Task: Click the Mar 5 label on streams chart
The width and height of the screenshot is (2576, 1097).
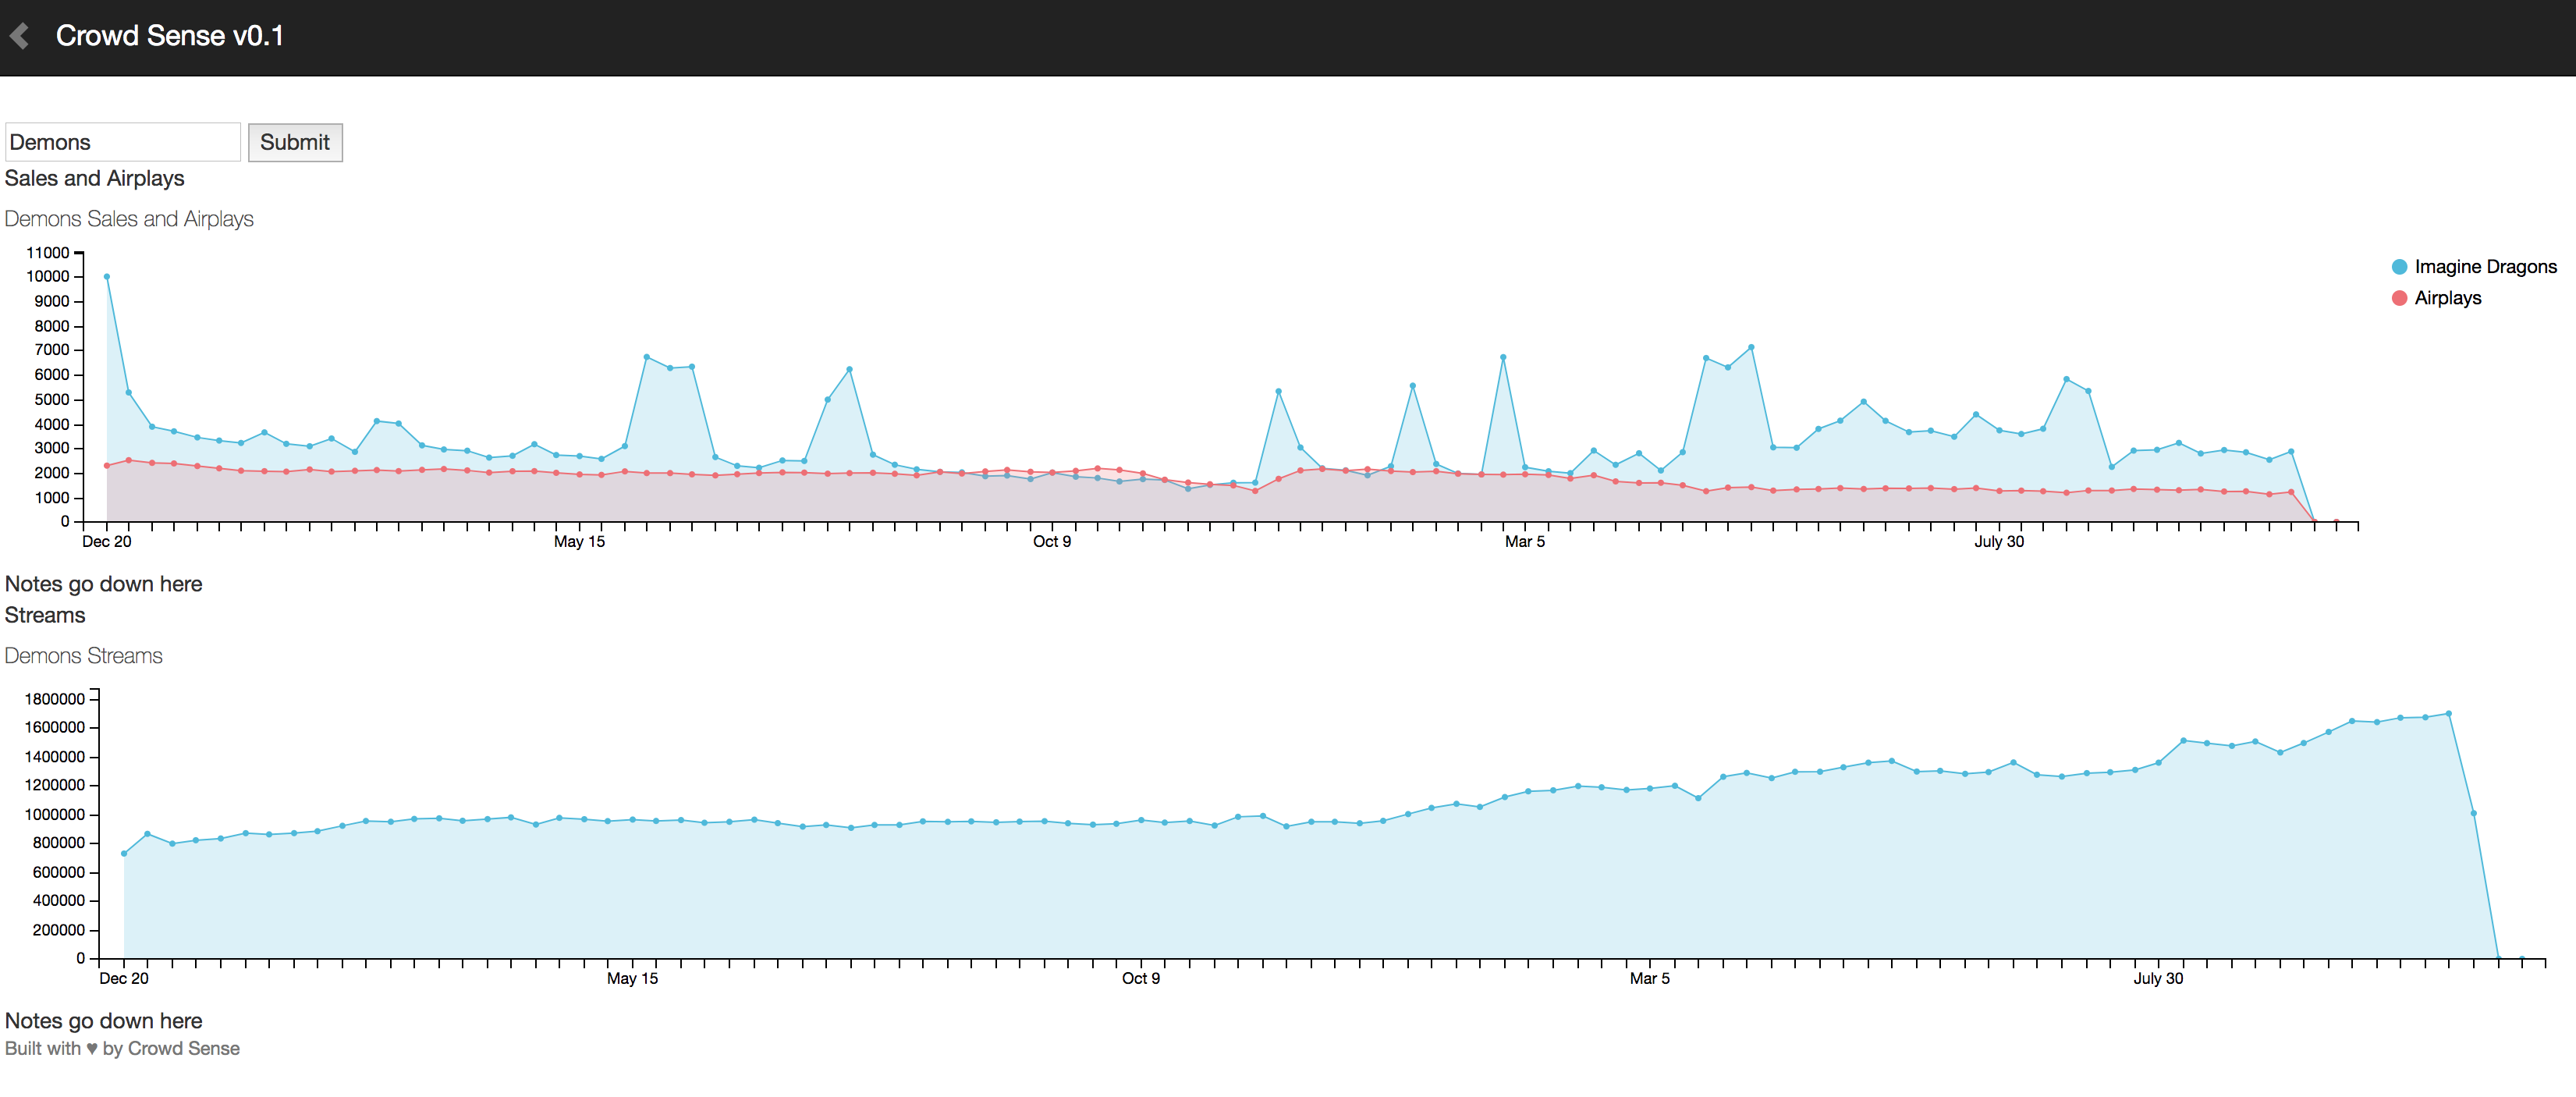Action: click(x=1649, y=979)
